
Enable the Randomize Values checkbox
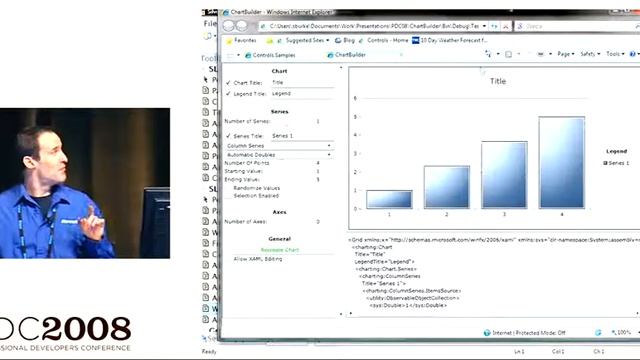click(229, 188)
